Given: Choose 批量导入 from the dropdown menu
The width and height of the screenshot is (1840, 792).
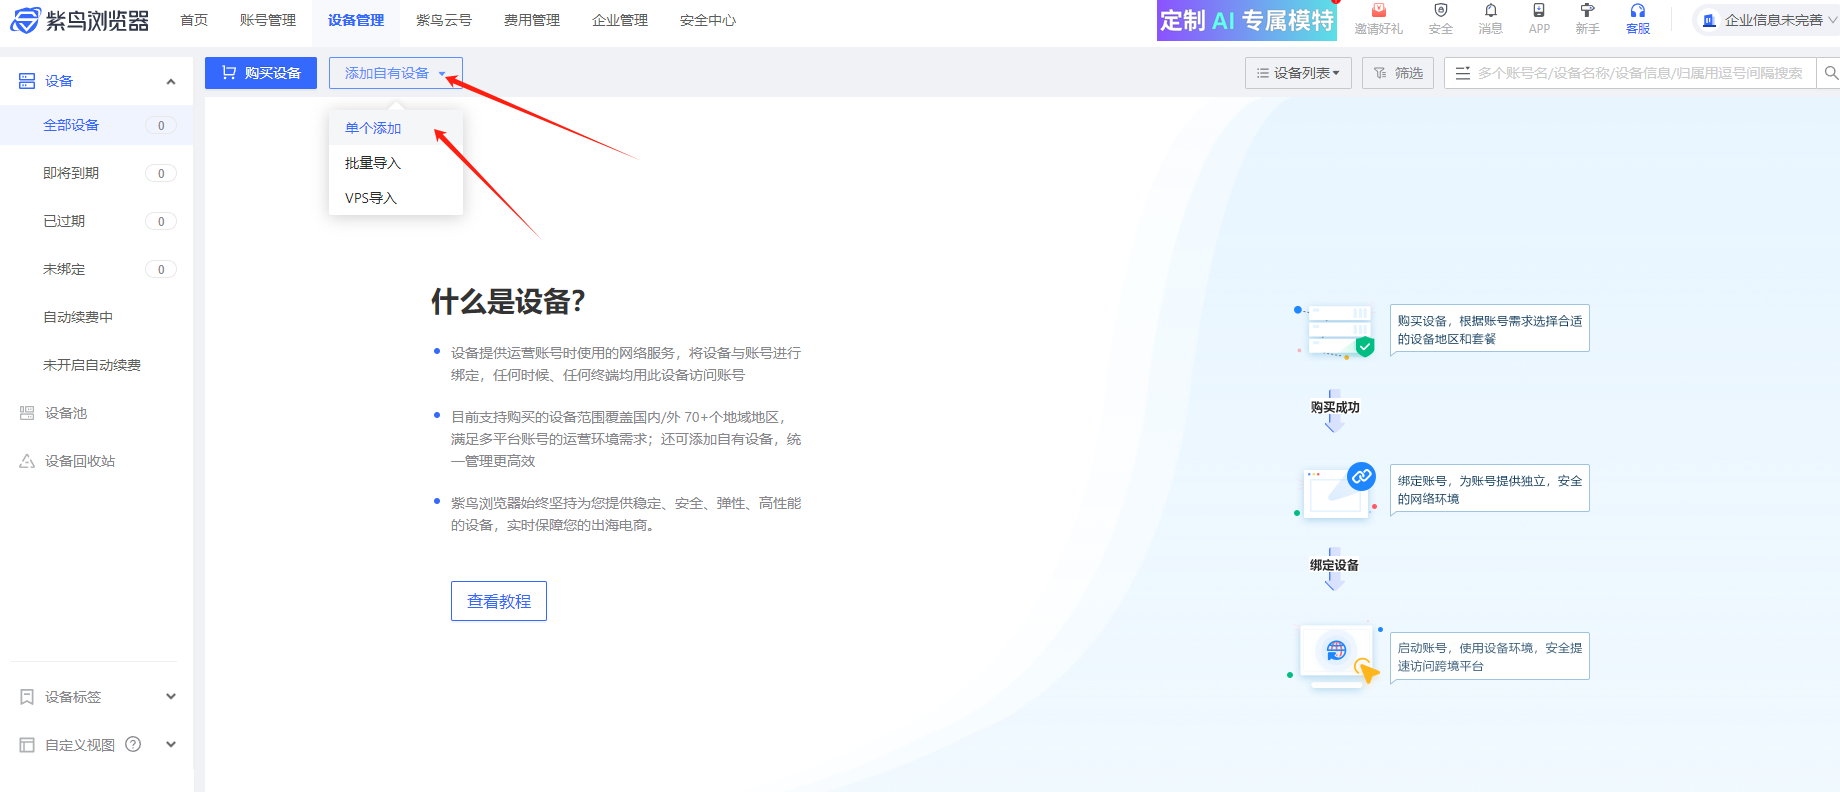Looking at the screenshot, I should pos(396,163).
